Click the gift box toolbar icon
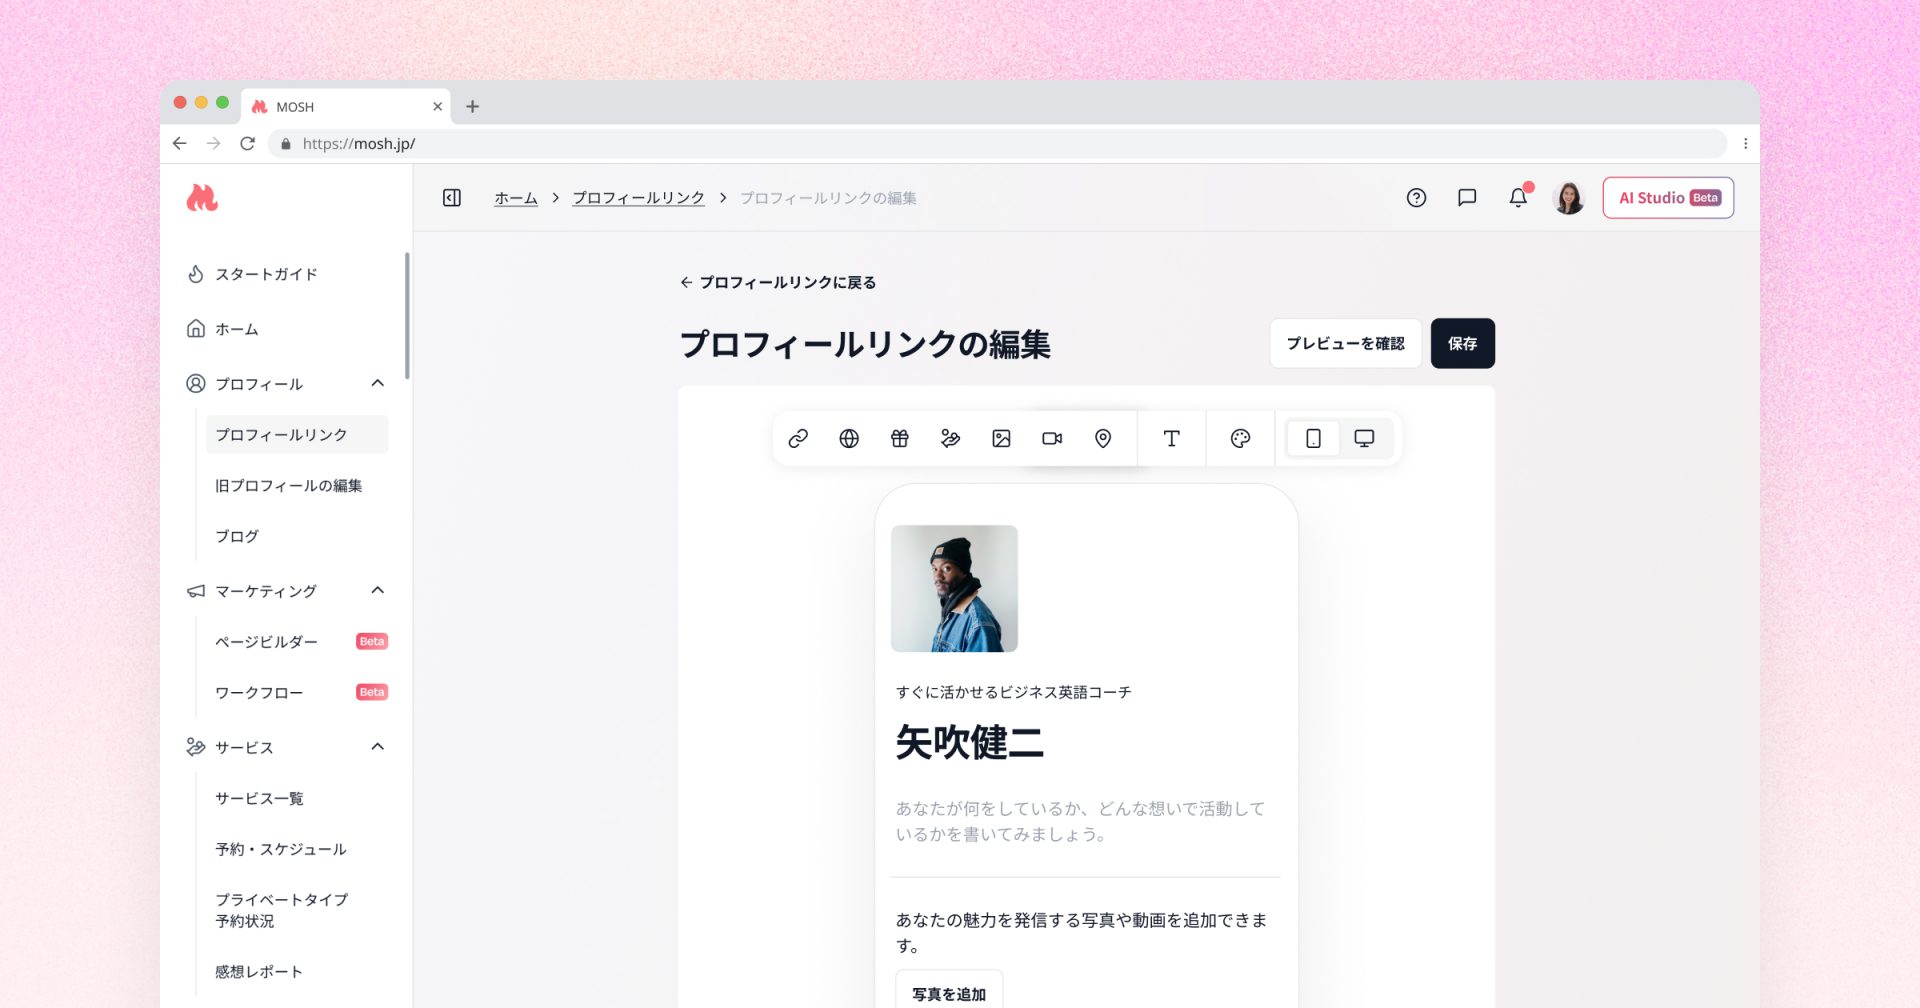The width and height of the screenshot is (1920, 1008). click(x=900, y=438)
